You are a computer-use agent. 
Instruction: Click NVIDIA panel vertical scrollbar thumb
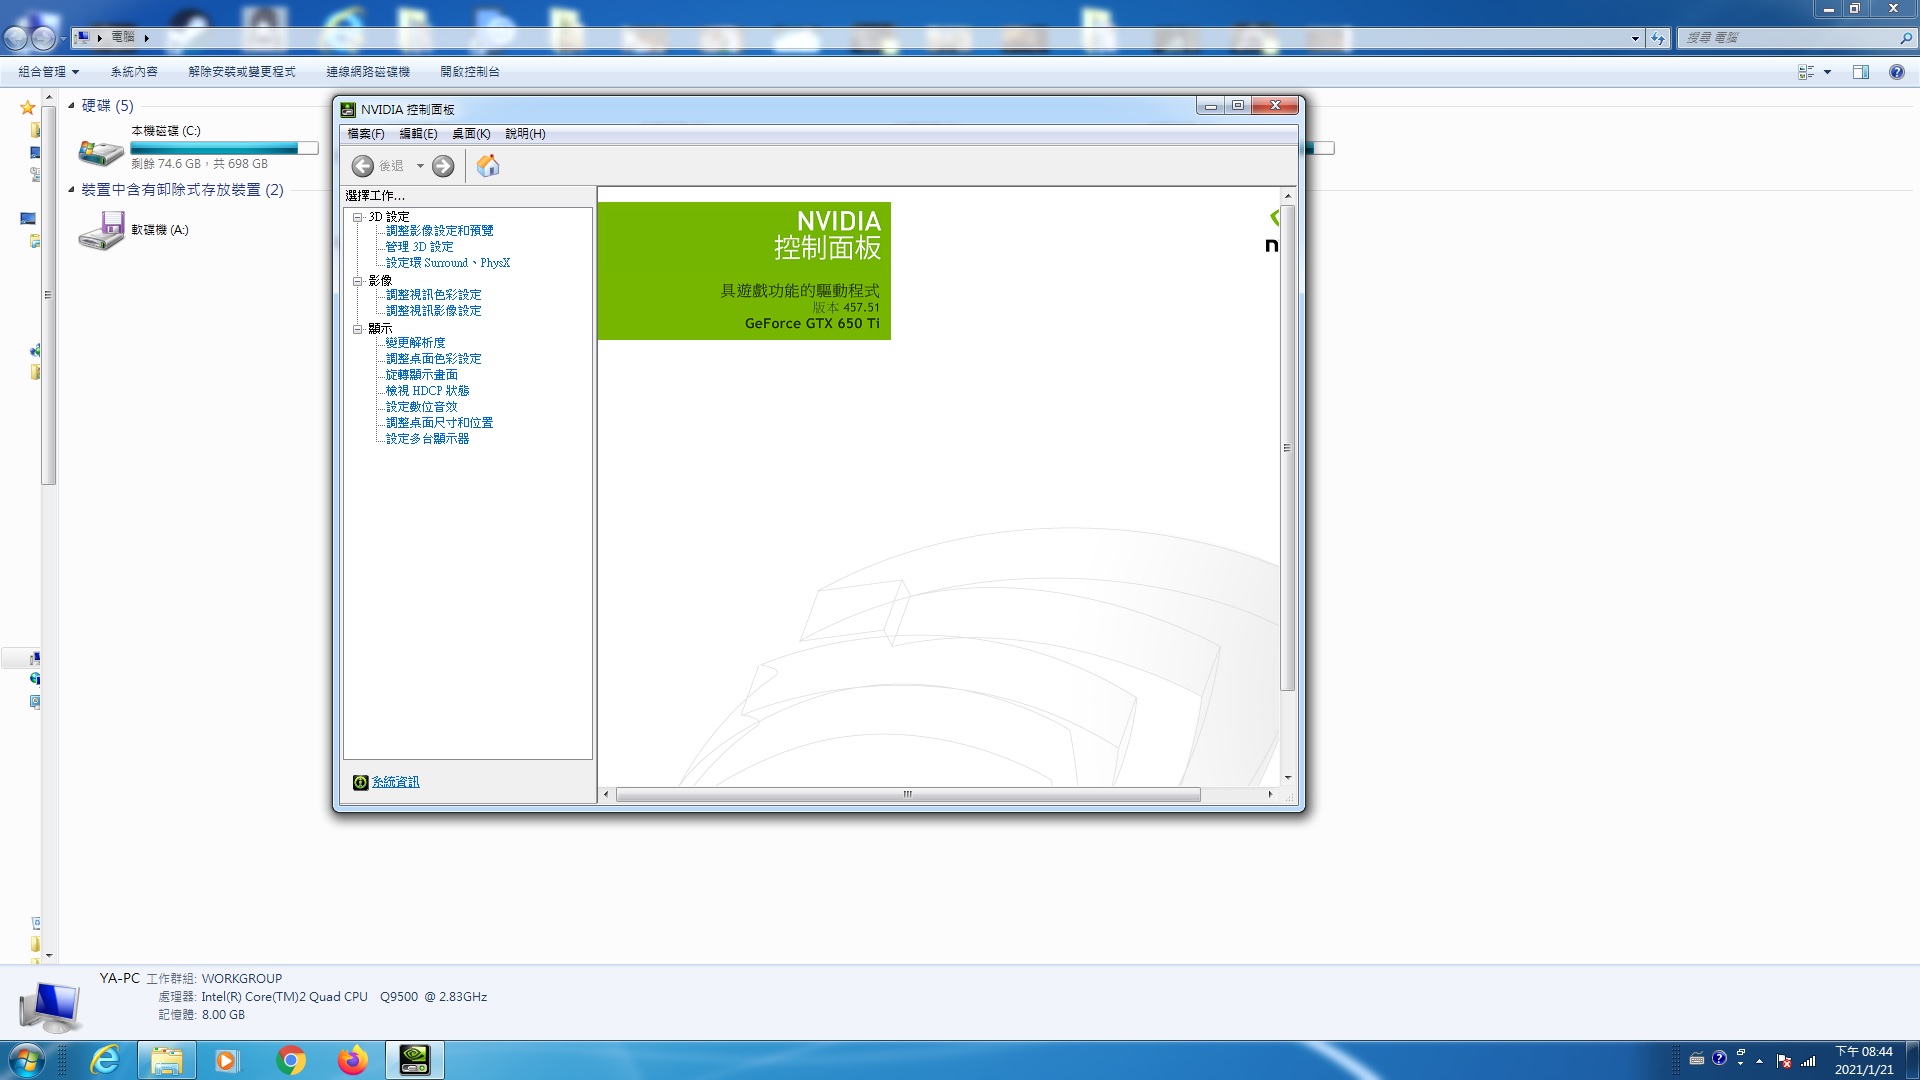coord(1287,448)
